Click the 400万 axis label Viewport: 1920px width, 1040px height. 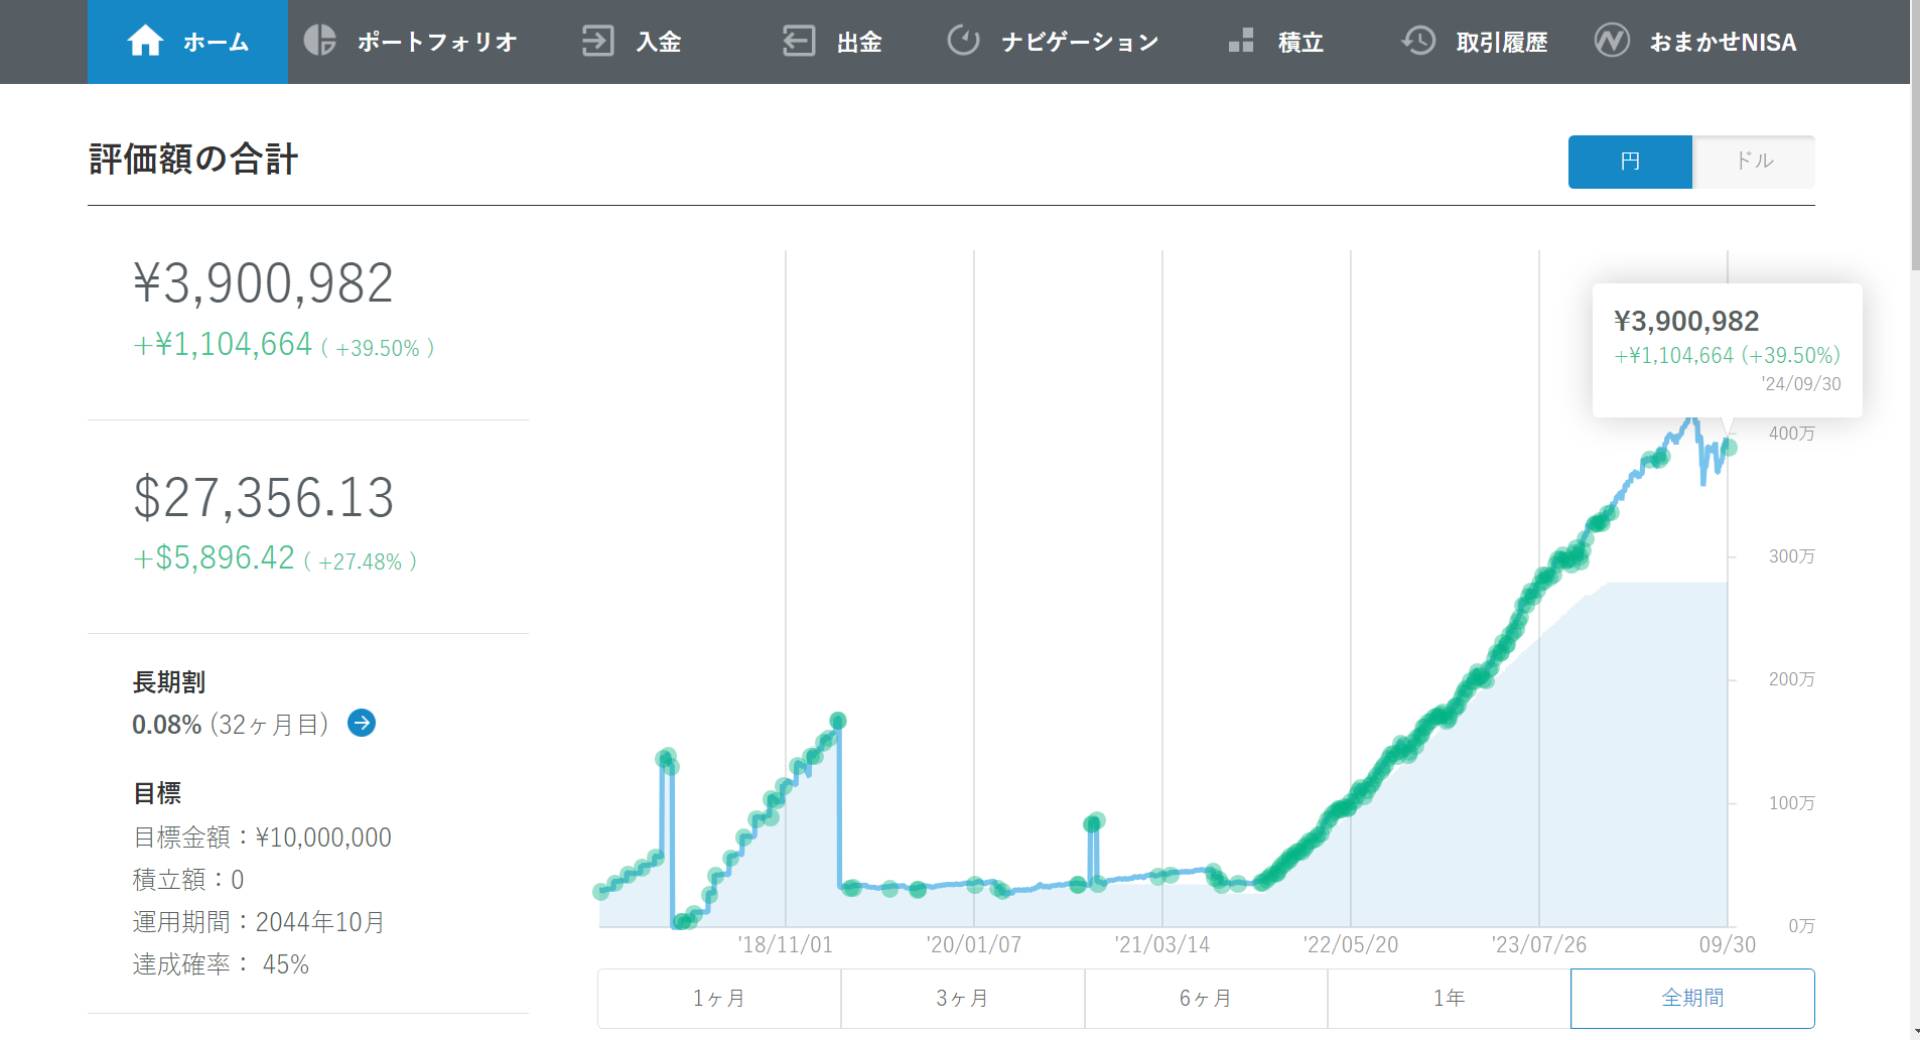(1792, 433)
